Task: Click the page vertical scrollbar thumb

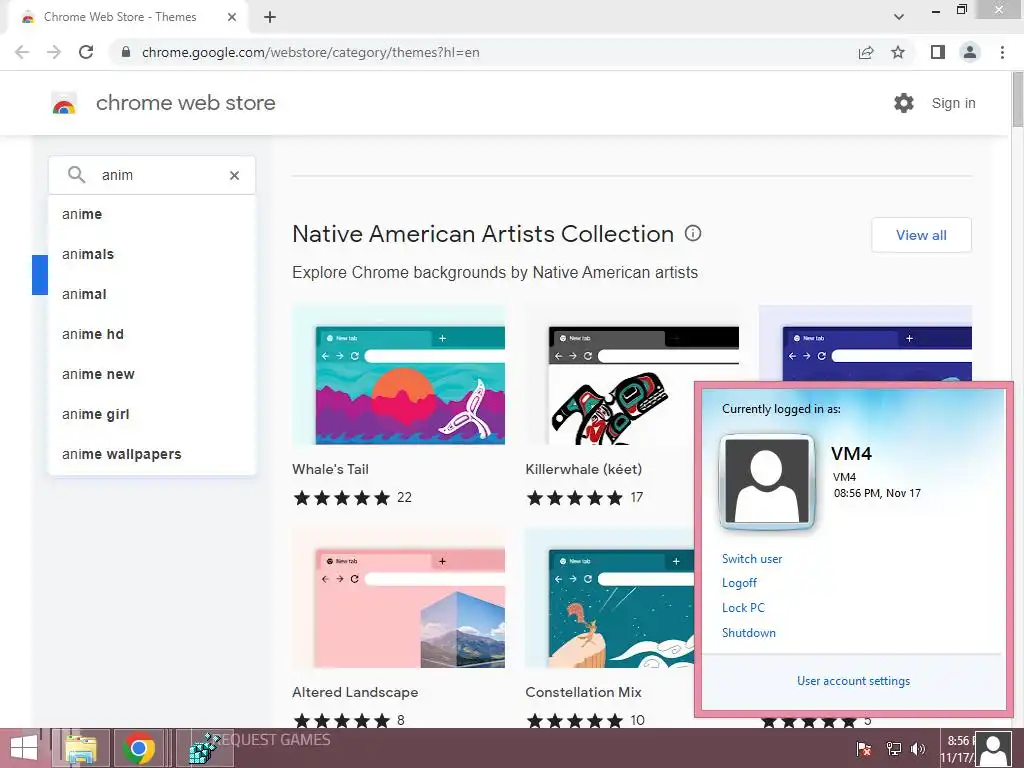Action: point(1017,99)
